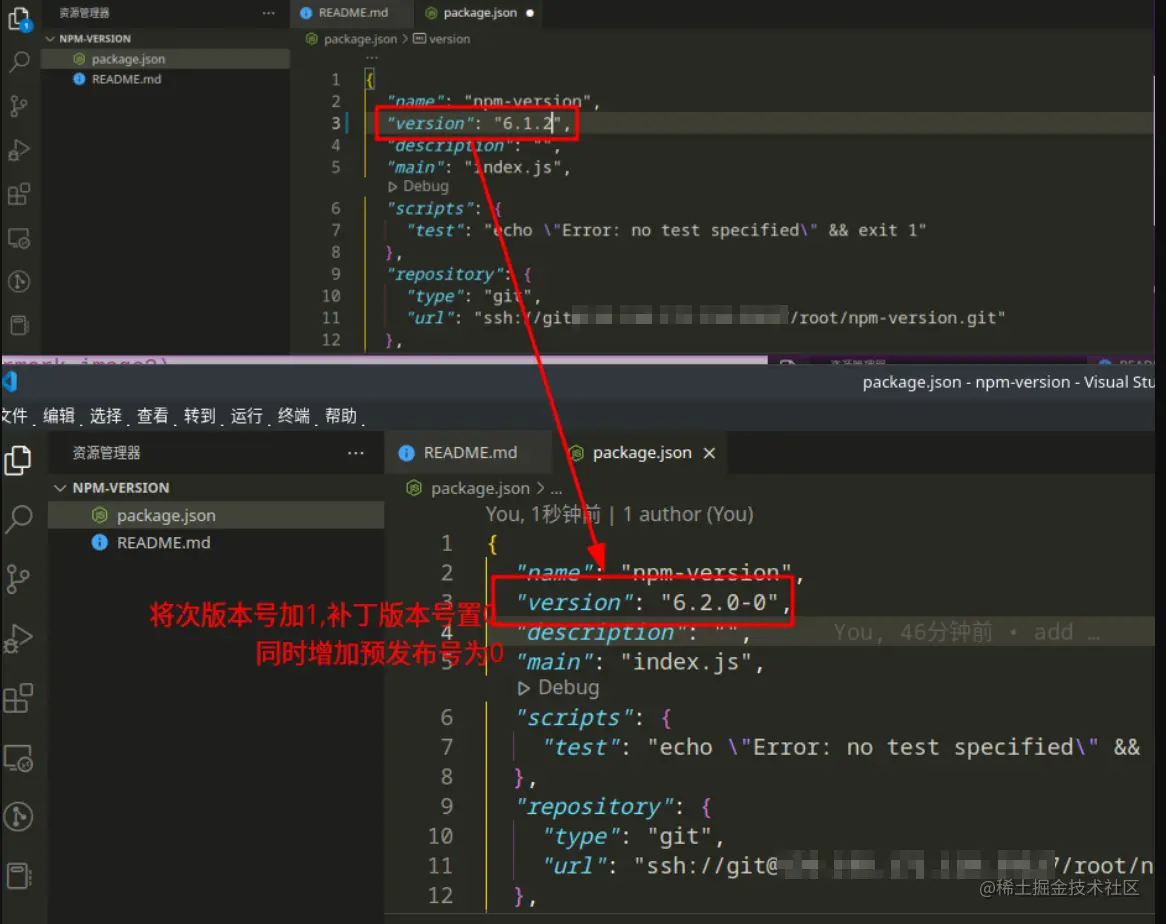This screenshot has width=1166, height=924.
Task: Open explorer more actions ellipsis in top window
Action: point(268,13)
